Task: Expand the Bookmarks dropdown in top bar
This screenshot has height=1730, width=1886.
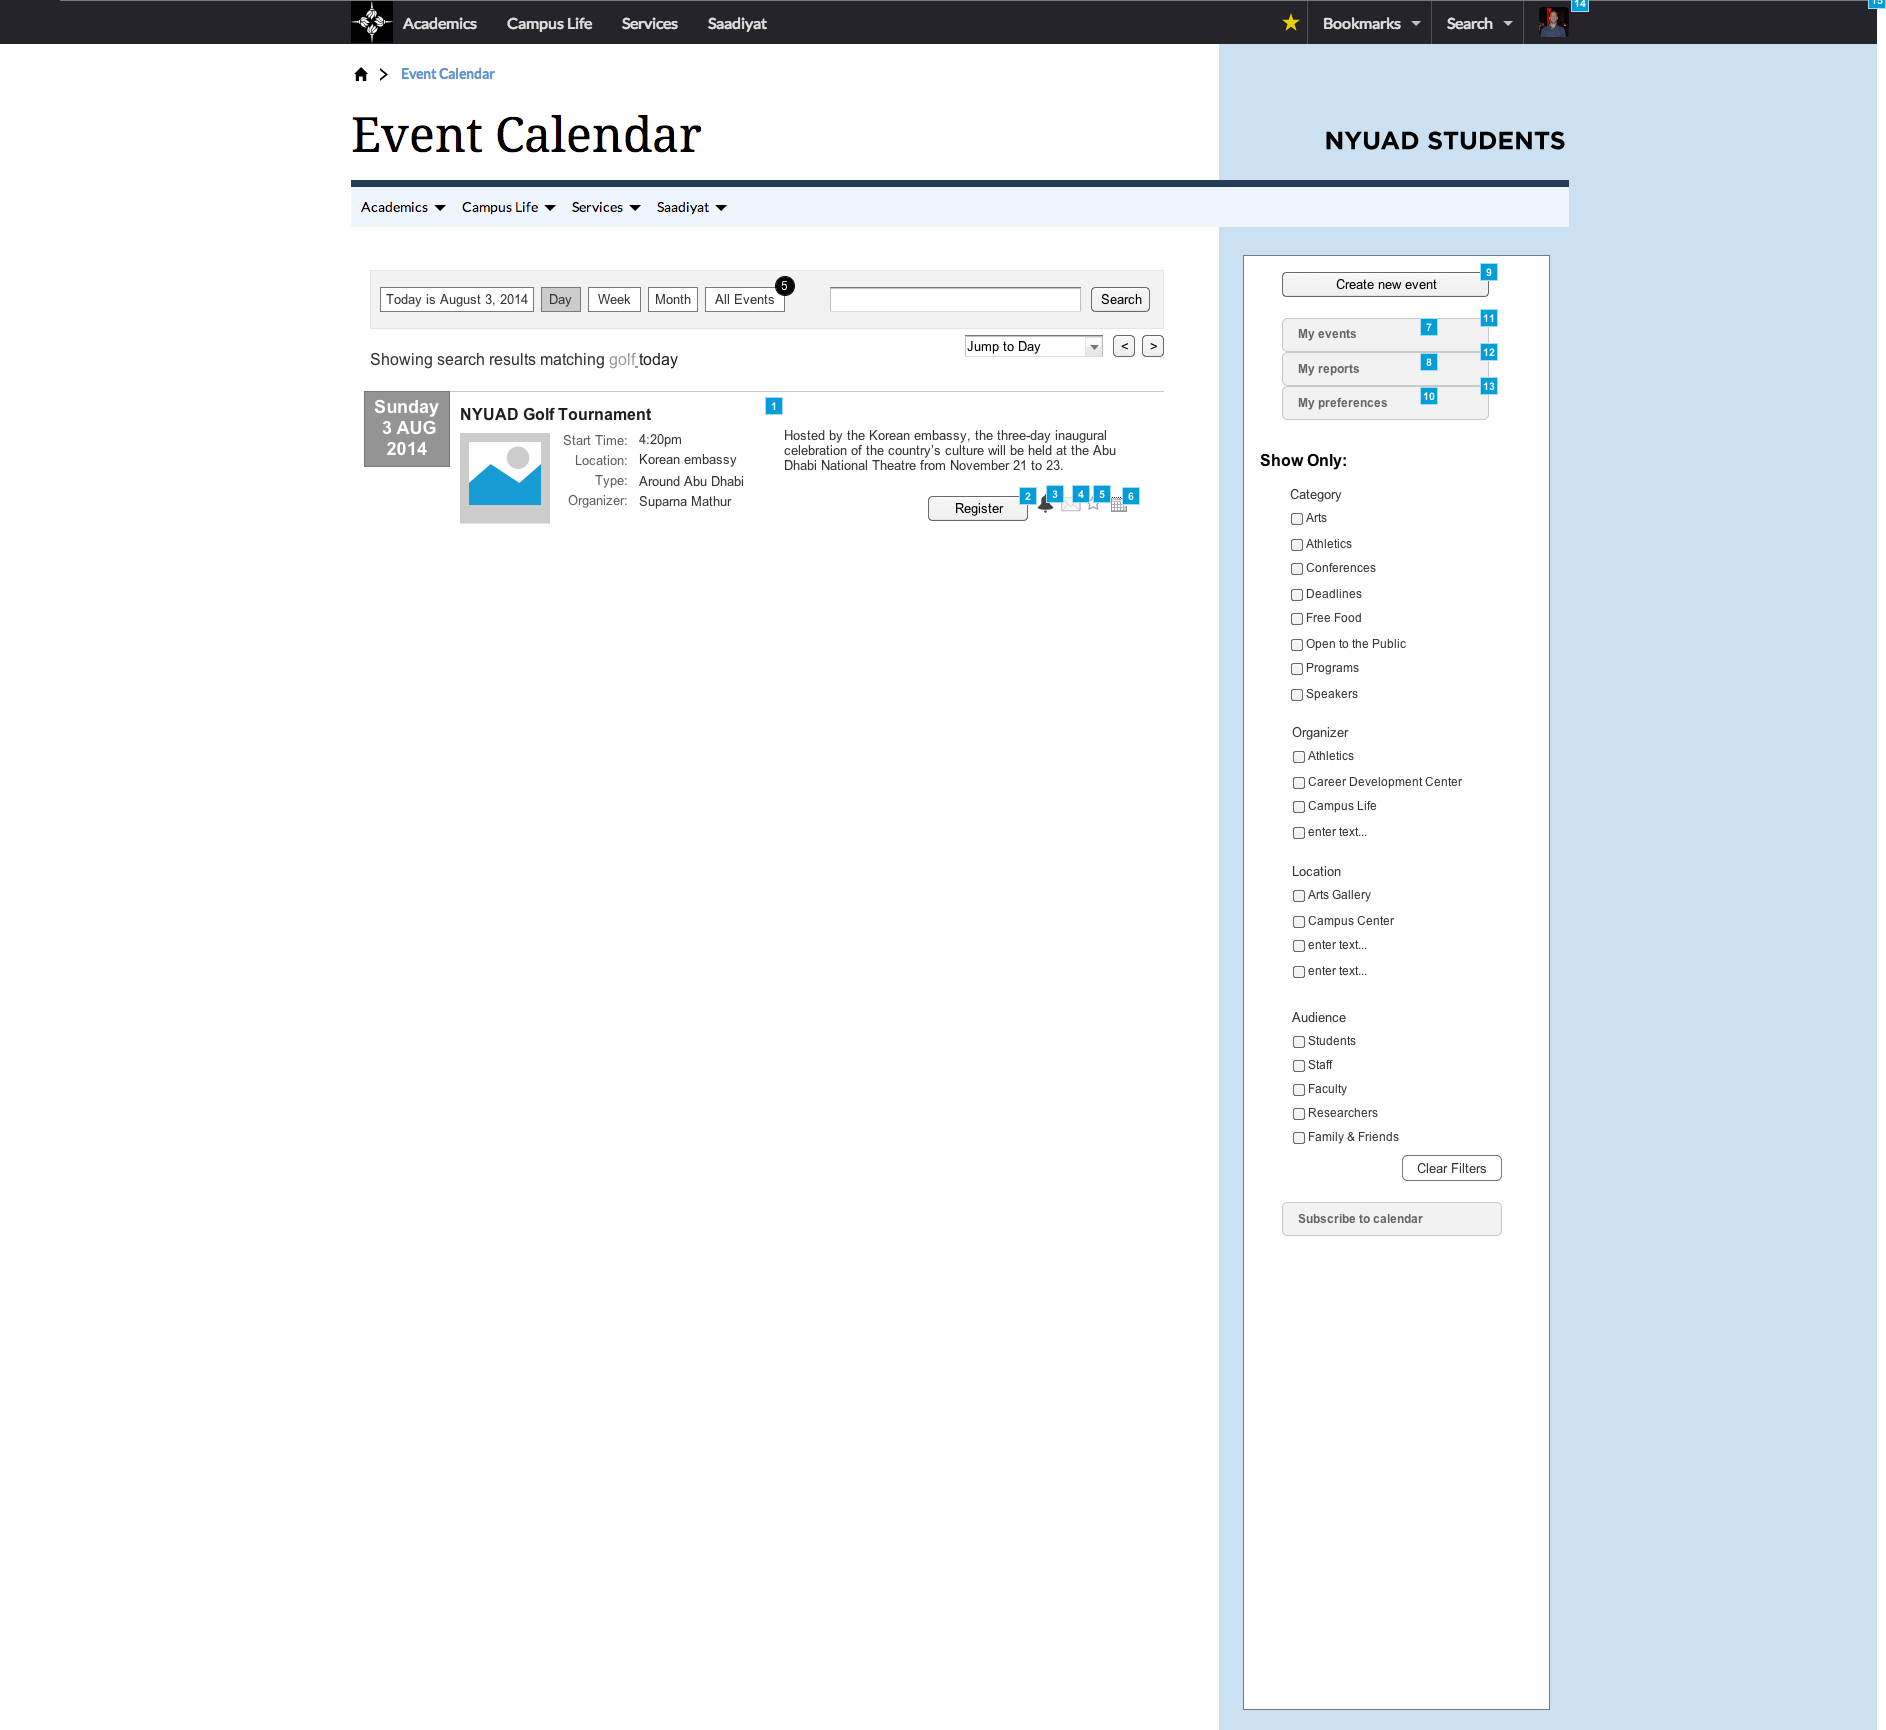Action: [1371, 23]
